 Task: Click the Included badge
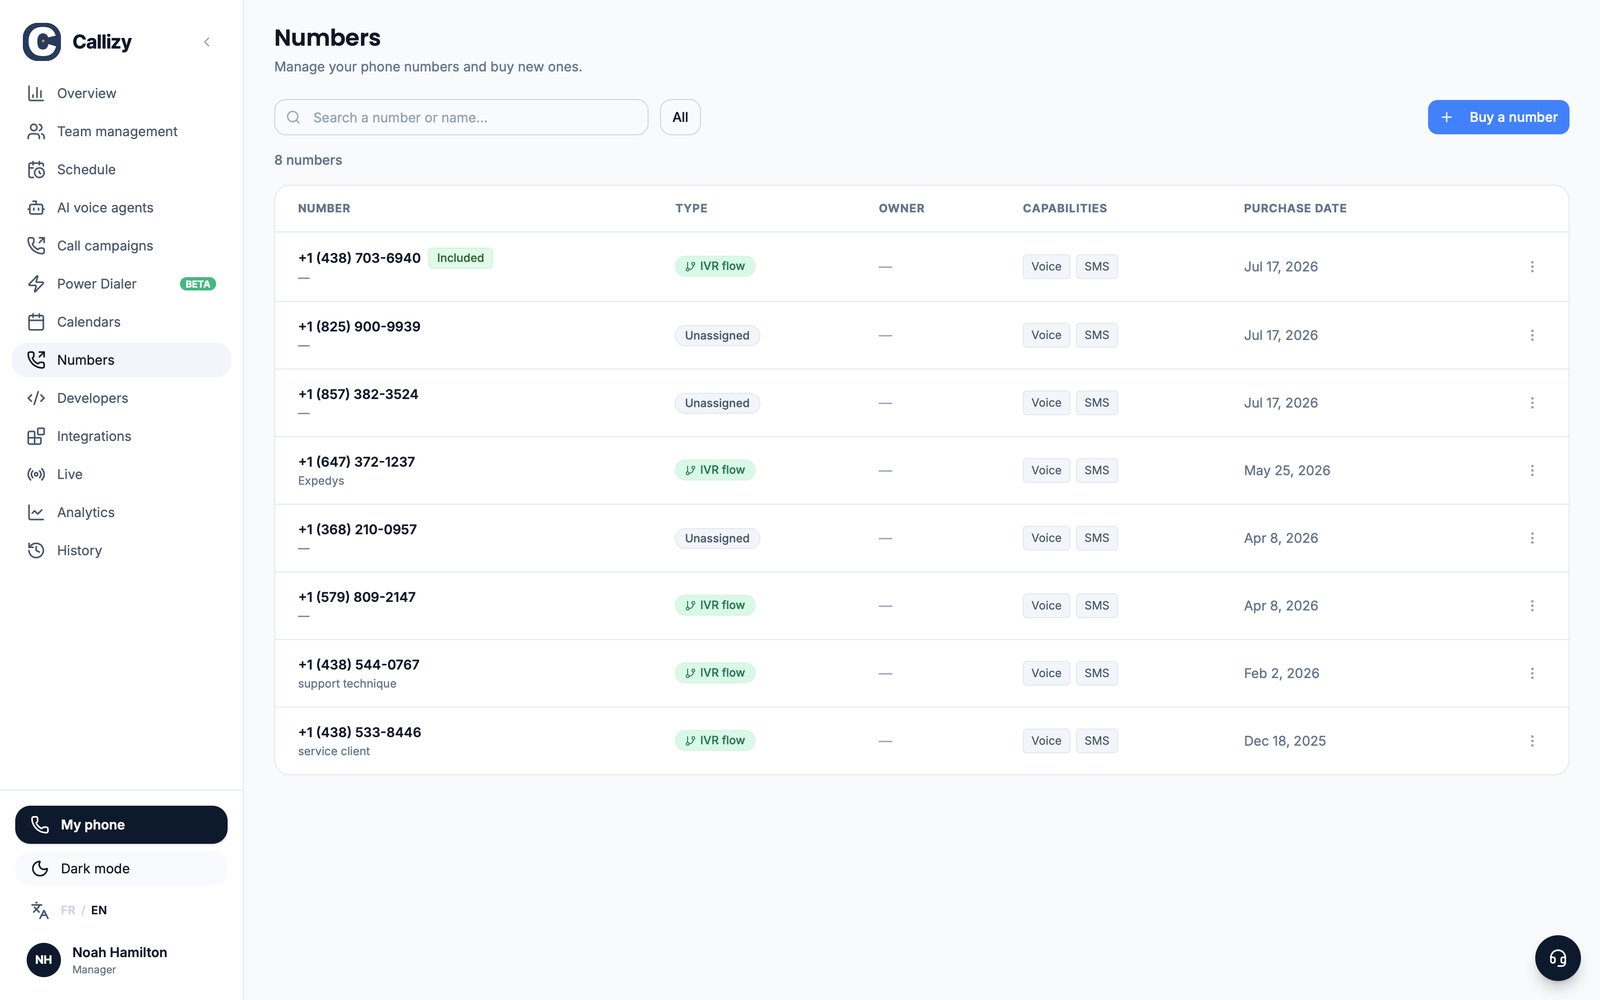pyautogui.click(x=460, y=258)
